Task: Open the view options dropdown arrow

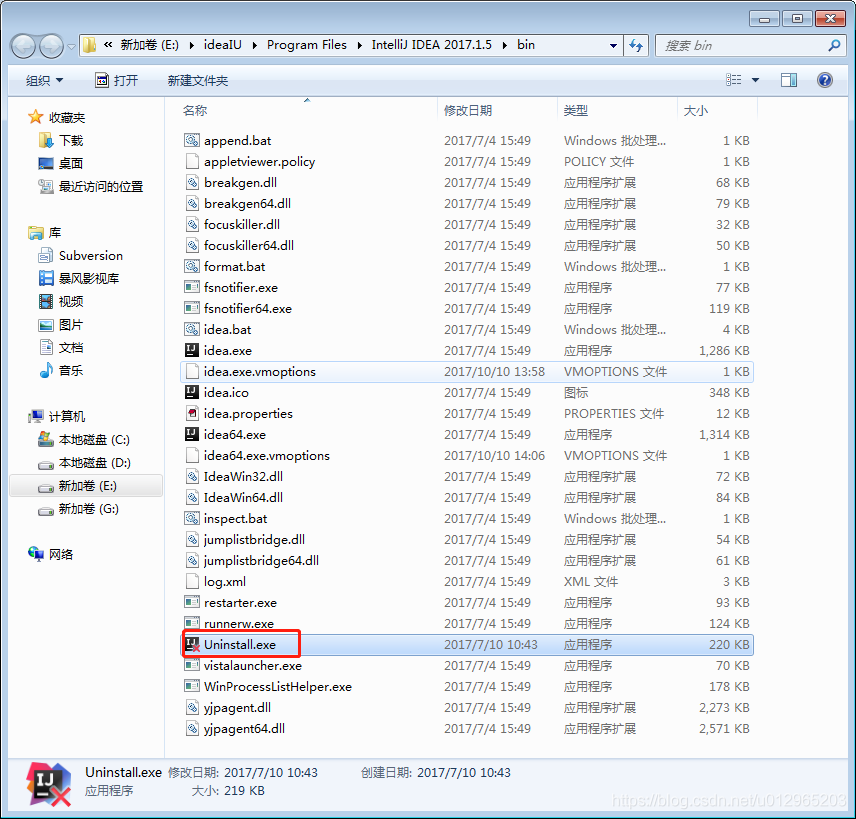Action: pos(756,80)
